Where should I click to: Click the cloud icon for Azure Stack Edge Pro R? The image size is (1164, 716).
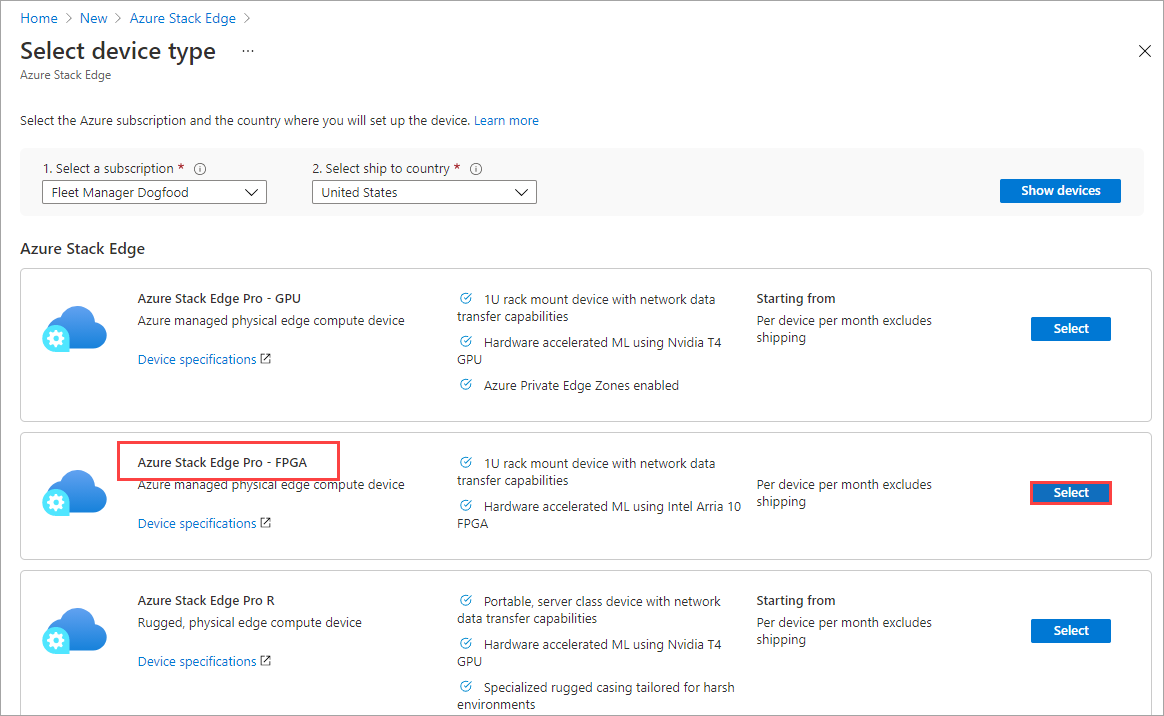75,629
